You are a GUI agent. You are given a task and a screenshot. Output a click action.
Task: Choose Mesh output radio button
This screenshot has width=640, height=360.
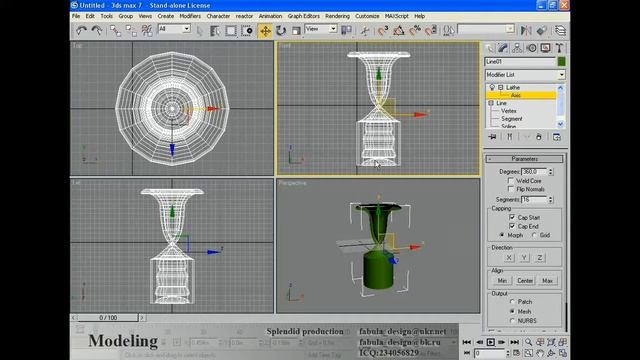(x=513, y=311)
